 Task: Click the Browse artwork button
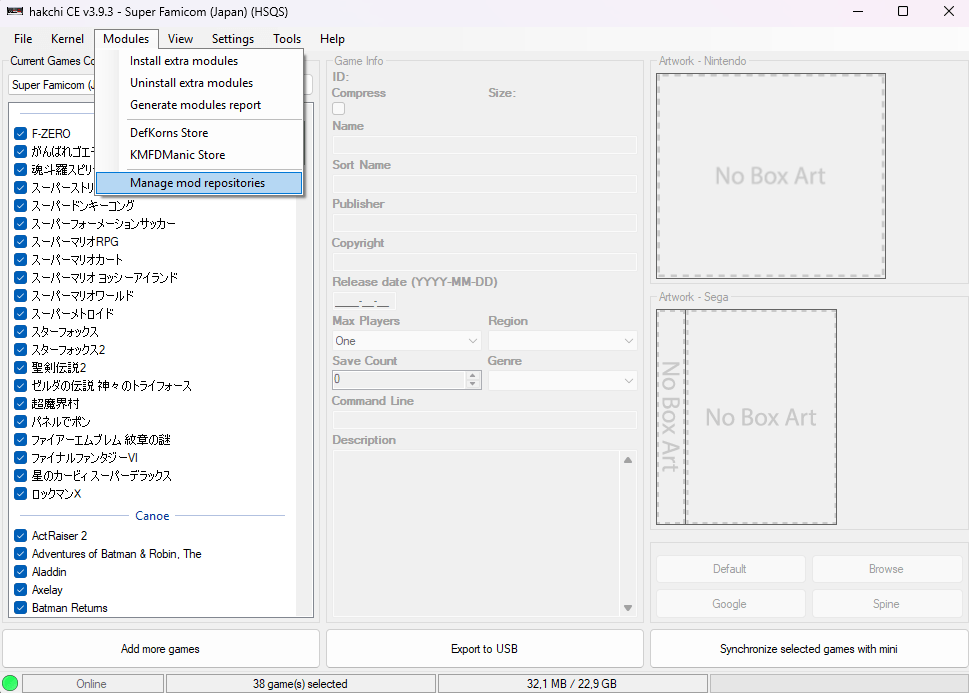point(886,569)
